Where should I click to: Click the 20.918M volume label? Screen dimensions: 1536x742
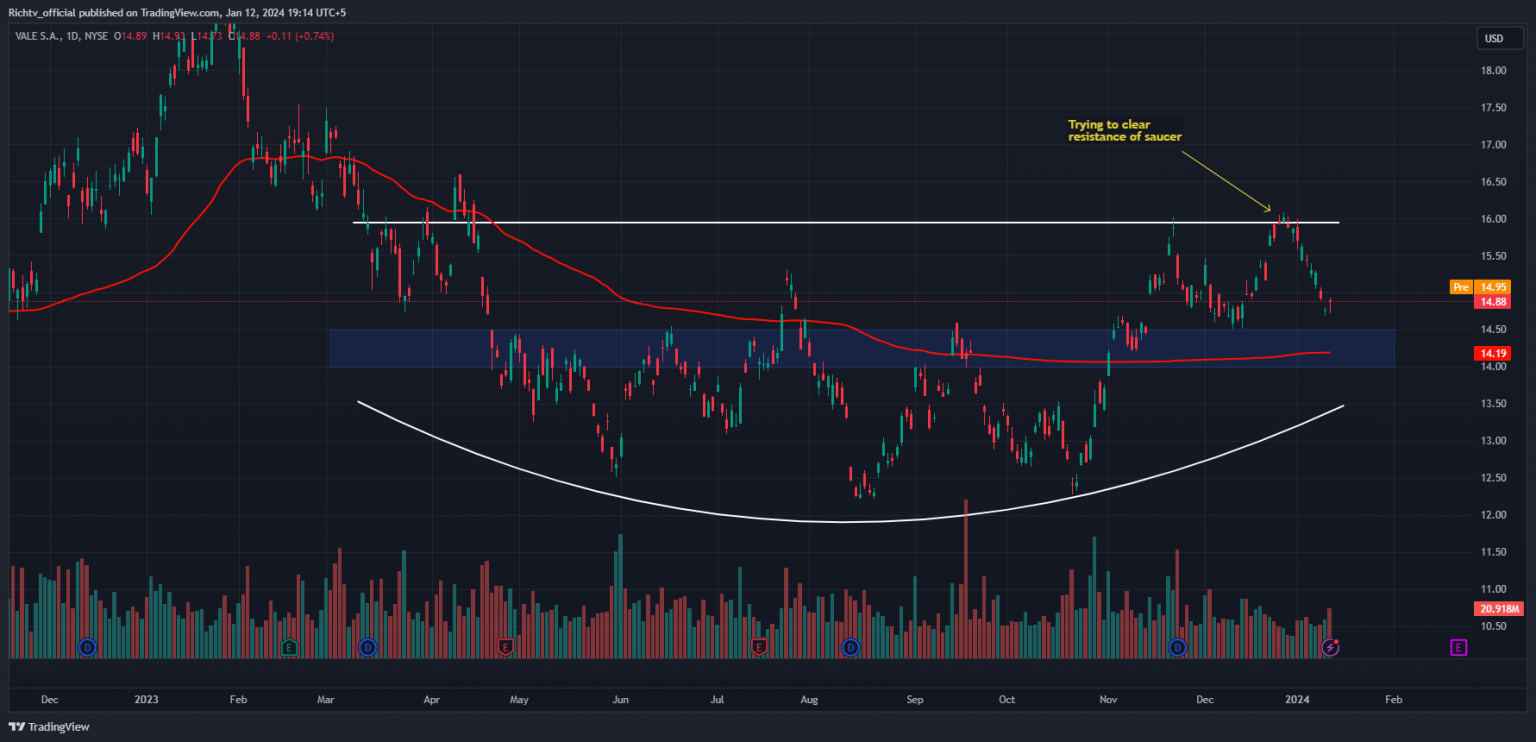coord(1498,609)
